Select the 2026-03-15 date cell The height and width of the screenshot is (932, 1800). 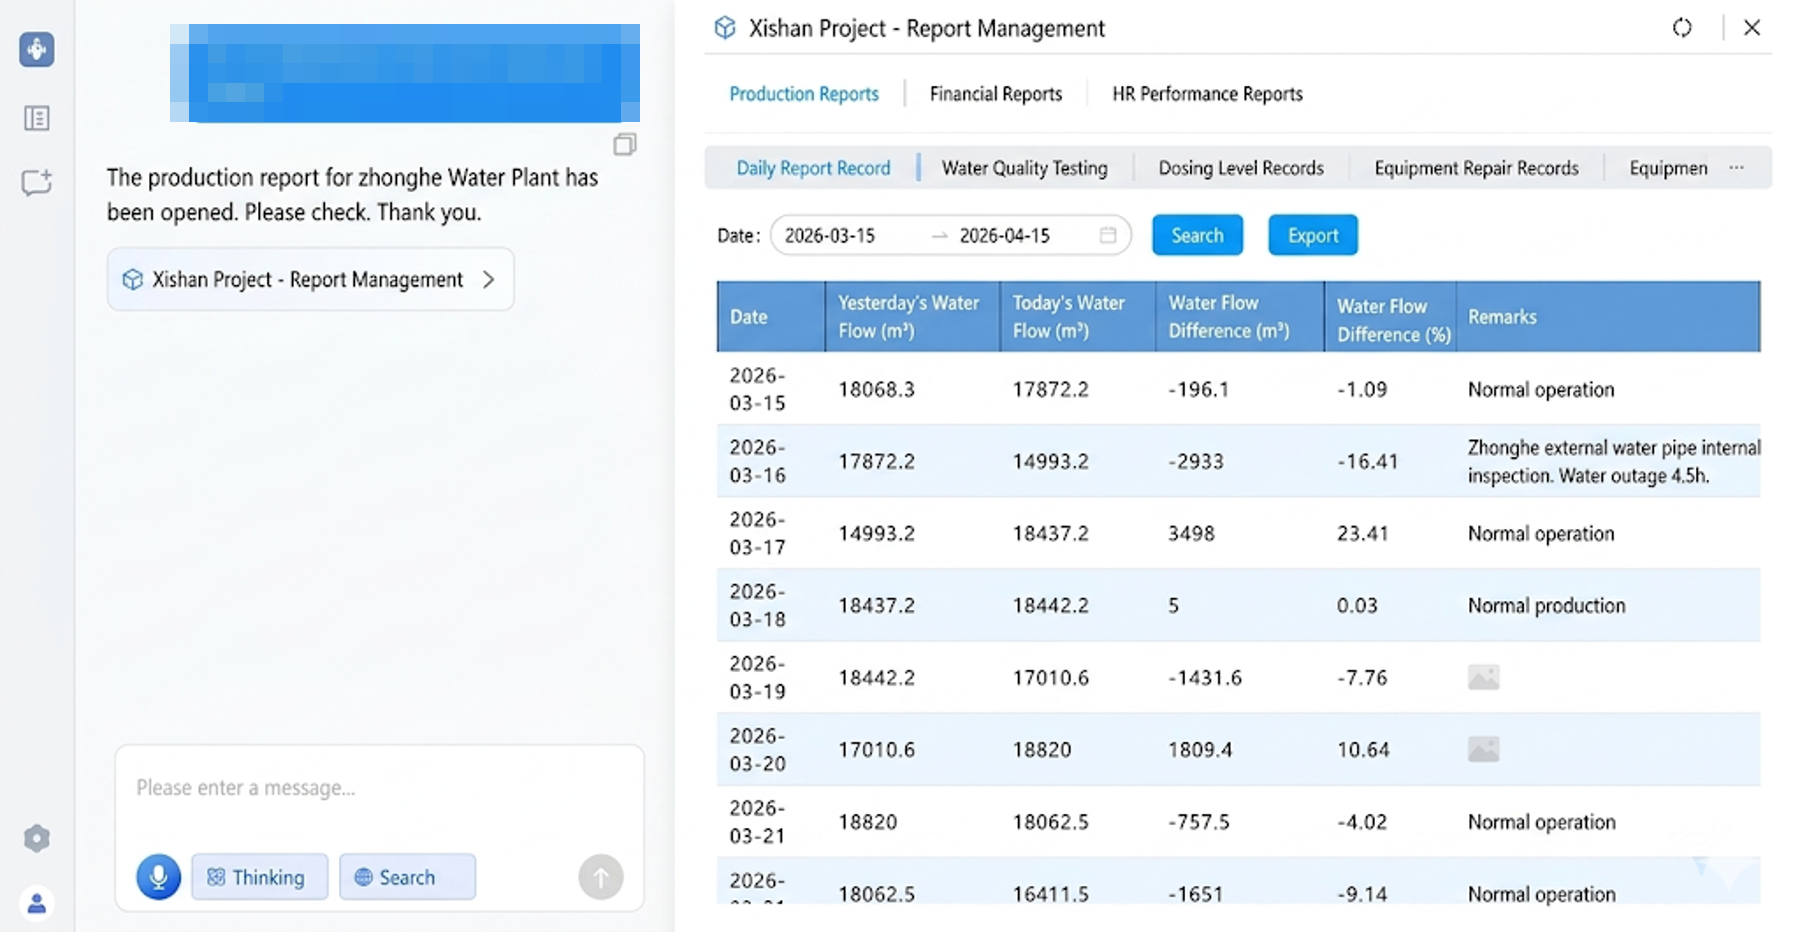point(758,389)
